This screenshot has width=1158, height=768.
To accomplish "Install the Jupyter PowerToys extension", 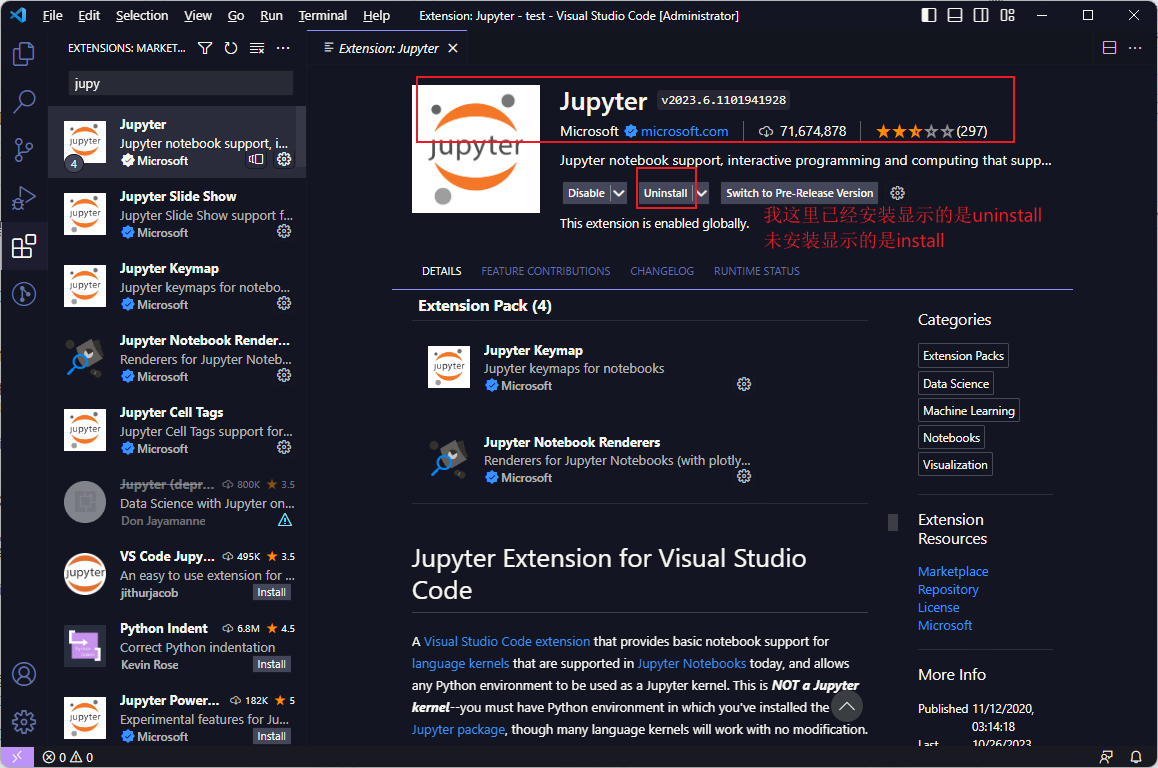I will pyautogui.click(x=272, y=736).
